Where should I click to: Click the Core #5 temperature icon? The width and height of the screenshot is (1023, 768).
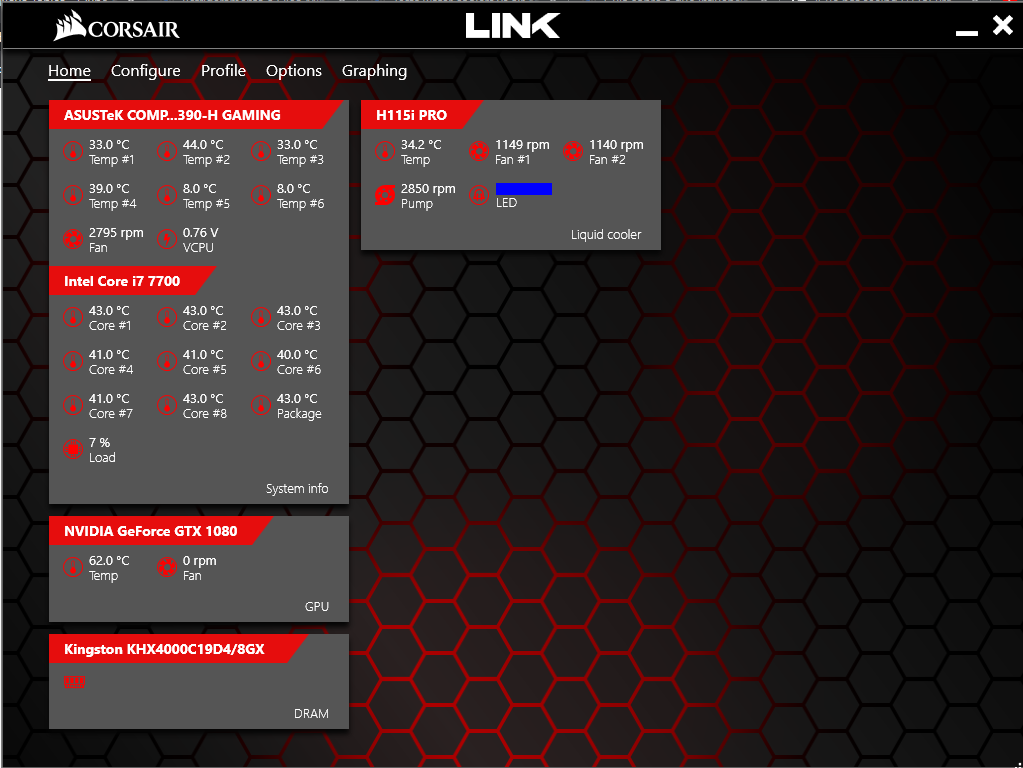(166, 361)
